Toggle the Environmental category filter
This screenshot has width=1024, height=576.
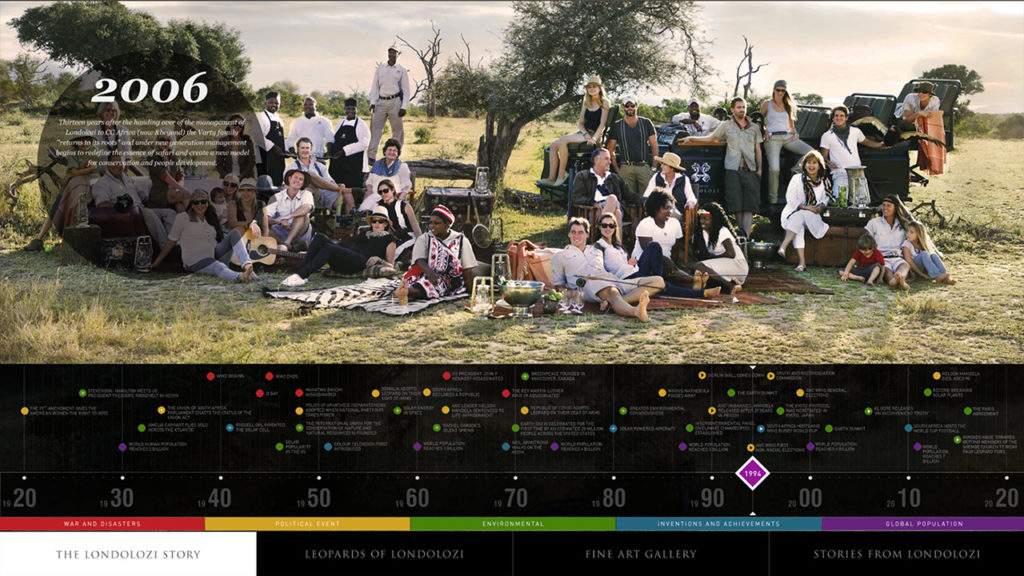[x=512, y=523]
